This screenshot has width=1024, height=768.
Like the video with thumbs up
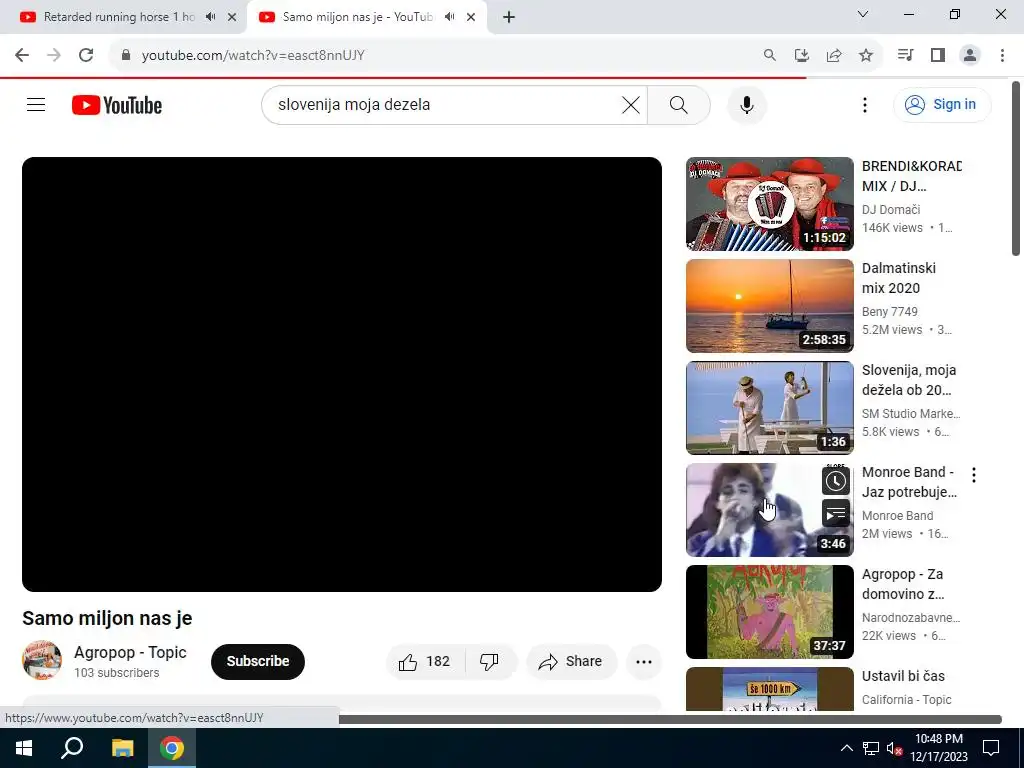tap(426, 662)
